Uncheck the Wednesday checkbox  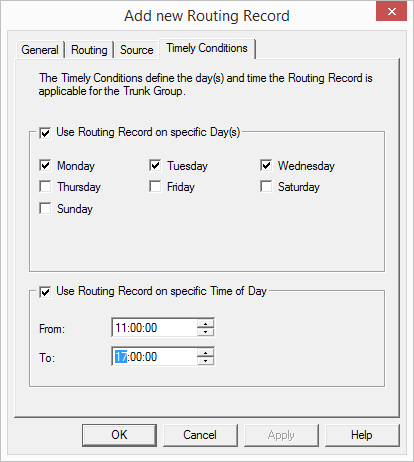(x=266, y=165)
